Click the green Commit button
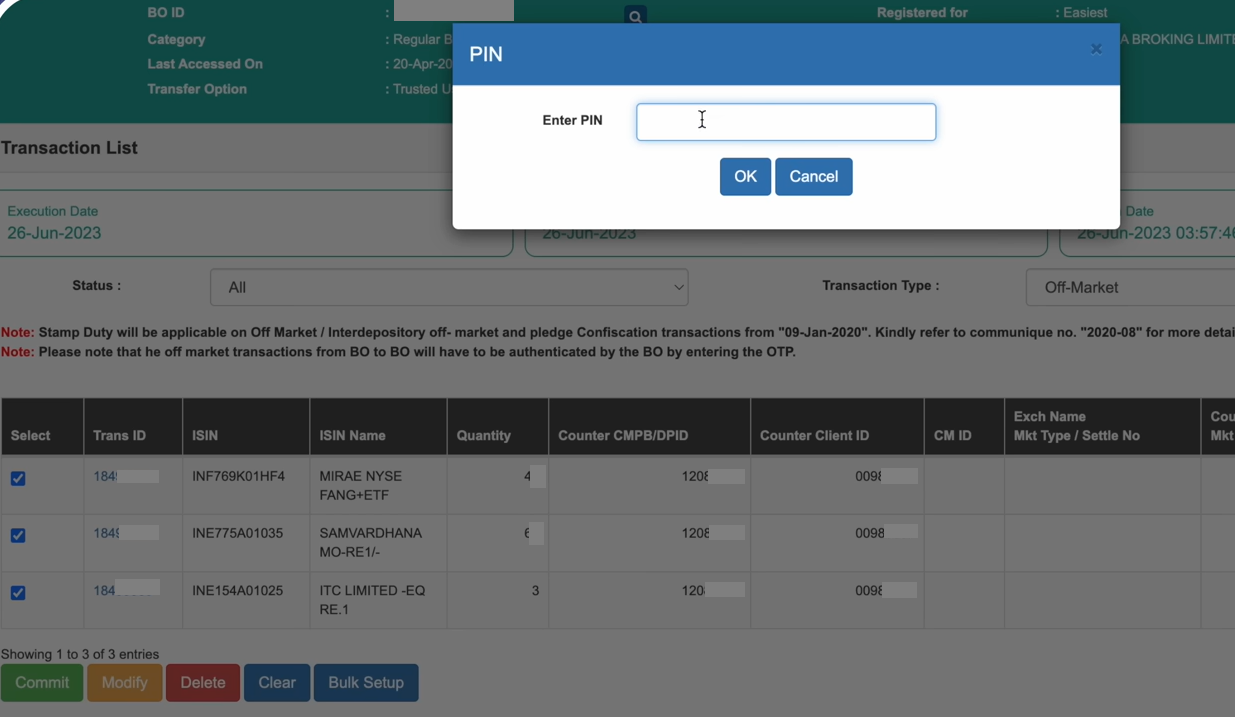The image size is (1235, 718). [42, 683]
